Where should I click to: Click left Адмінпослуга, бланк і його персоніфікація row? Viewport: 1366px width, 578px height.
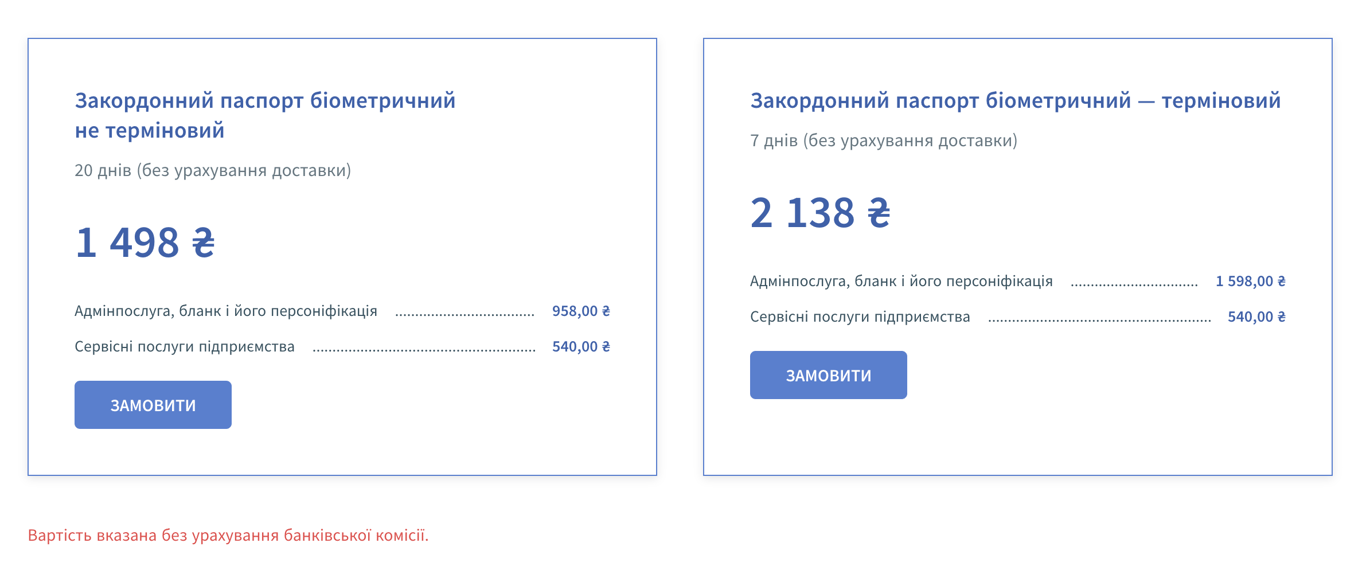point(225,311)
